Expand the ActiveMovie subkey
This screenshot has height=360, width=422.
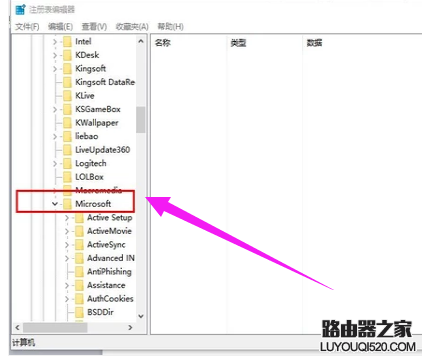pos(67,231)
